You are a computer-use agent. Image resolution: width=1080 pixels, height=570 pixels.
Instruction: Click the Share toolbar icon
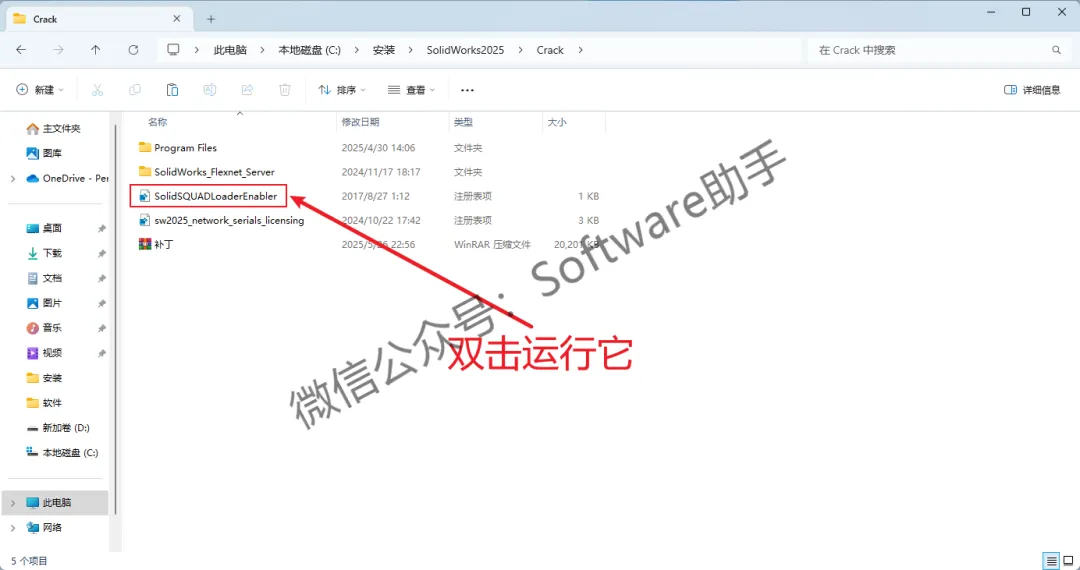tap(247, 89)
